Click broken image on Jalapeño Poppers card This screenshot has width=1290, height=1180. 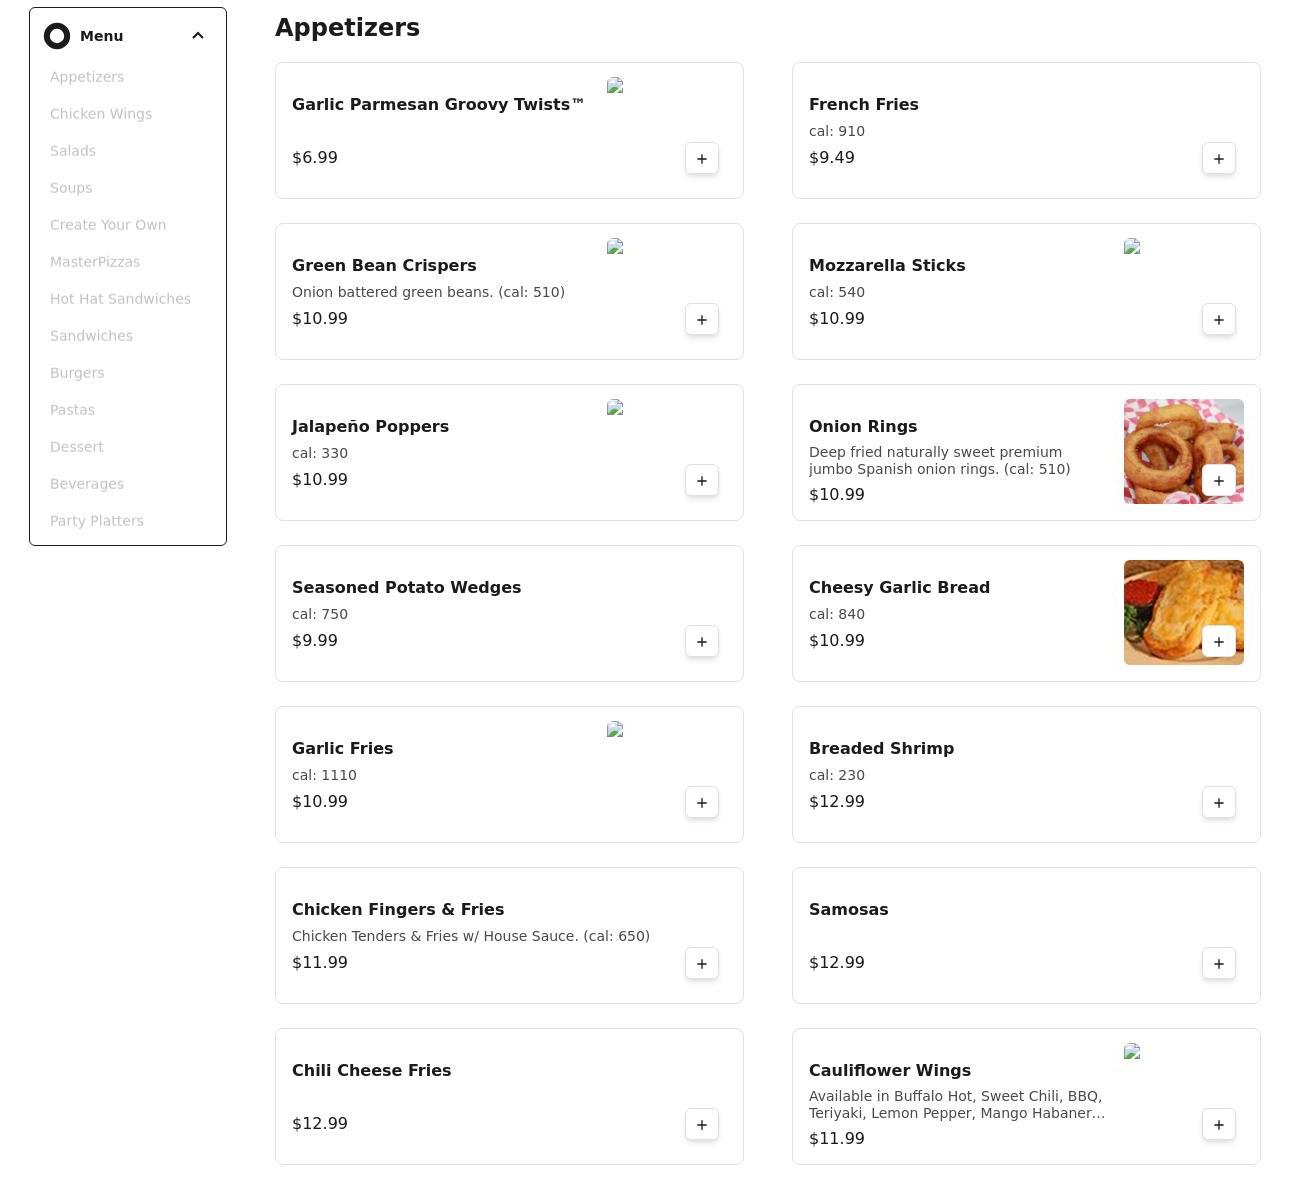(x=615, y=408)
